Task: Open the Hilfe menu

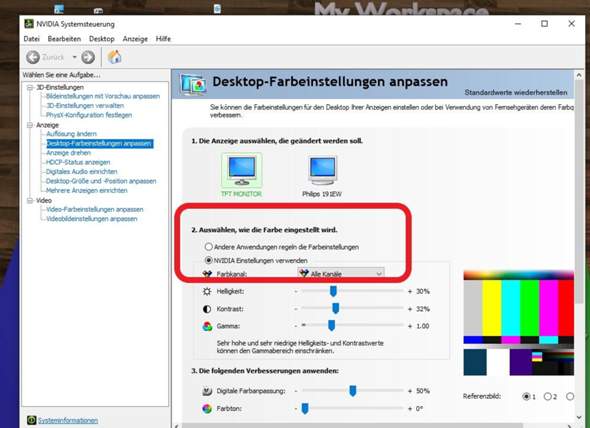Action: 163,39
